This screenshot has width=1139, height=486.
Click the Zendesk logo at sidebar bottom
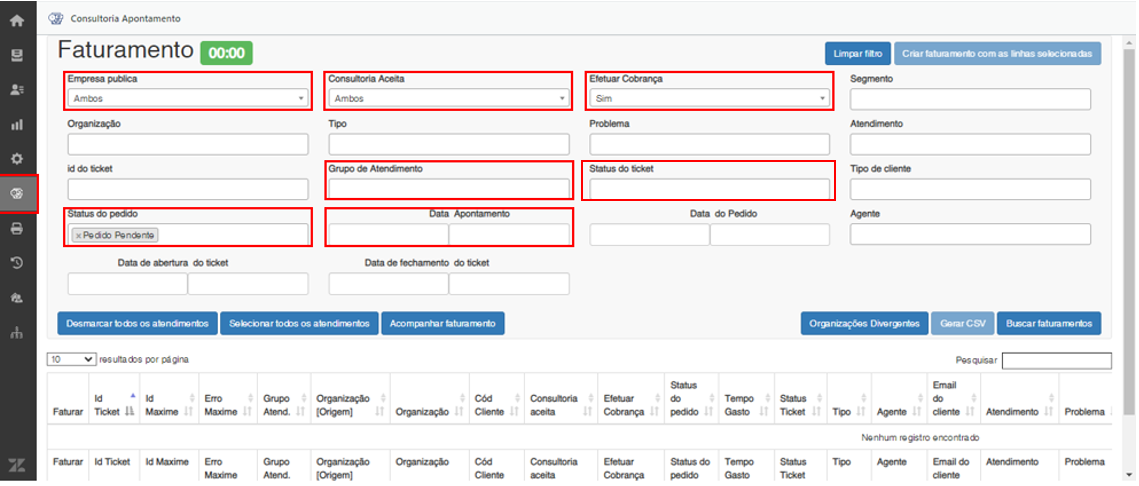coord(17,465)
